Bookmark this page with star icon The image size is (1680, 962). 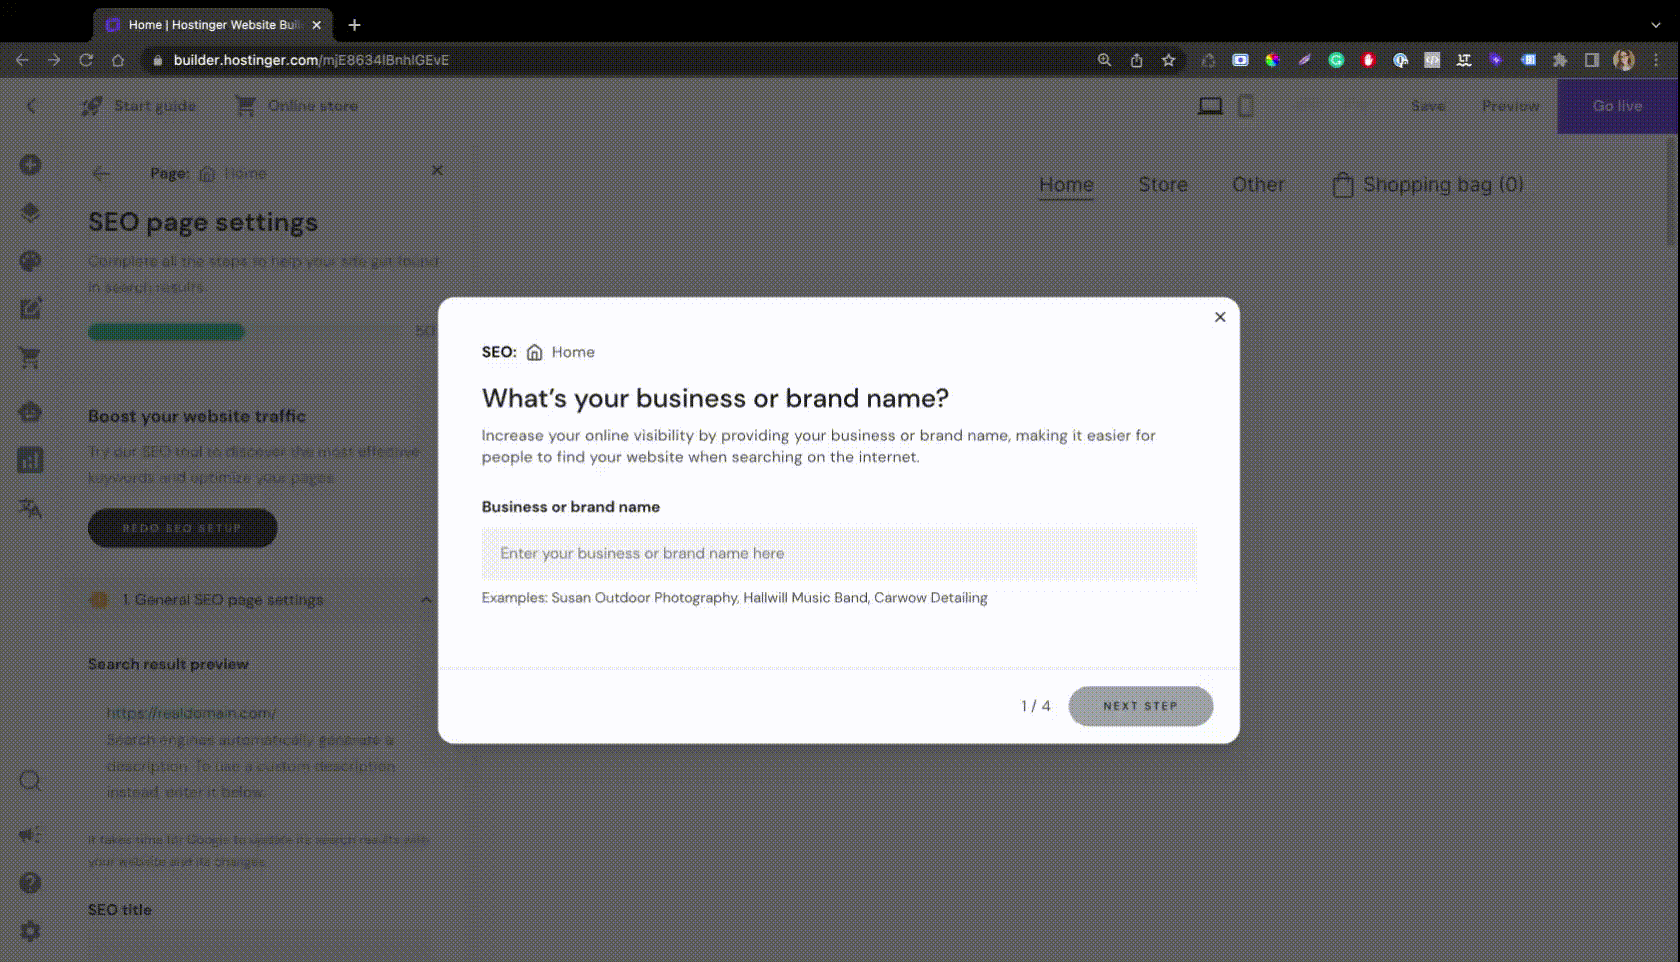tap(1168, 60)
